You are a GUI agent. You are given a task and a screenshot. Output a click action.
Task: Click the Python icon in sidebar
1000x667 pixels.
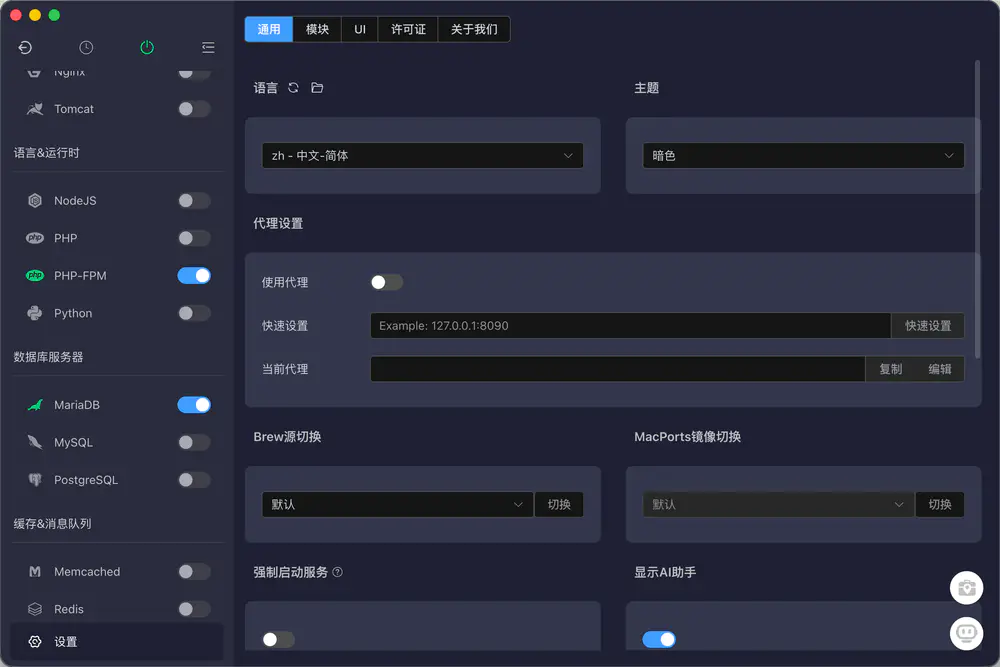(x=35, y=313)
